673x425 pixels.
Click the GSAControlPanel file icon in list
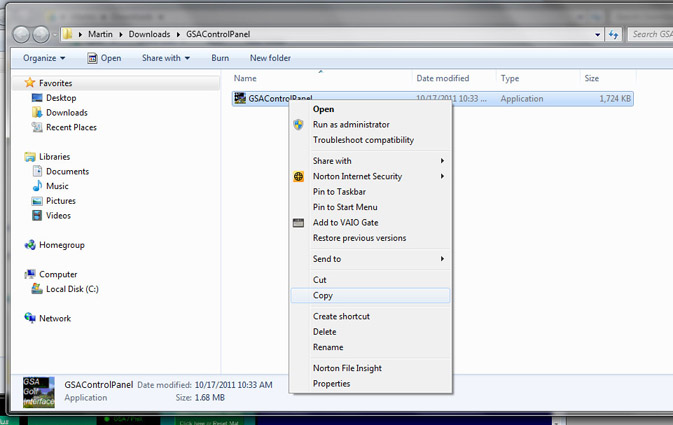tap(239, 98)
